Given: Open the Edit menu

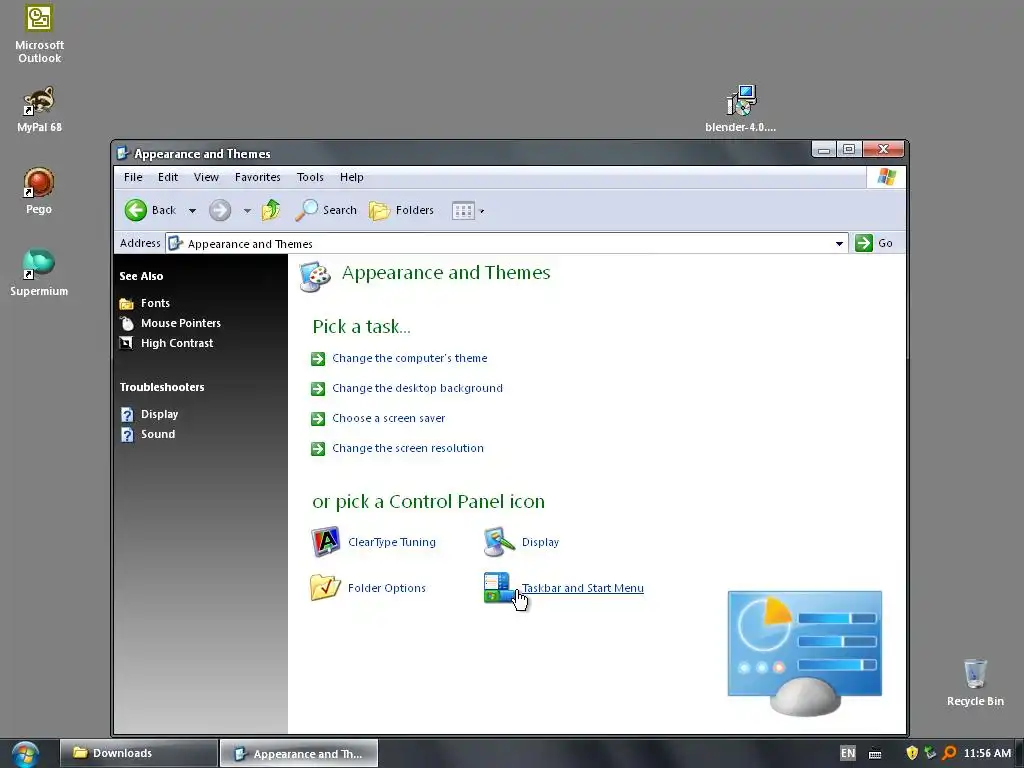Looking at the screenshot, I should [x=168, y=177].
